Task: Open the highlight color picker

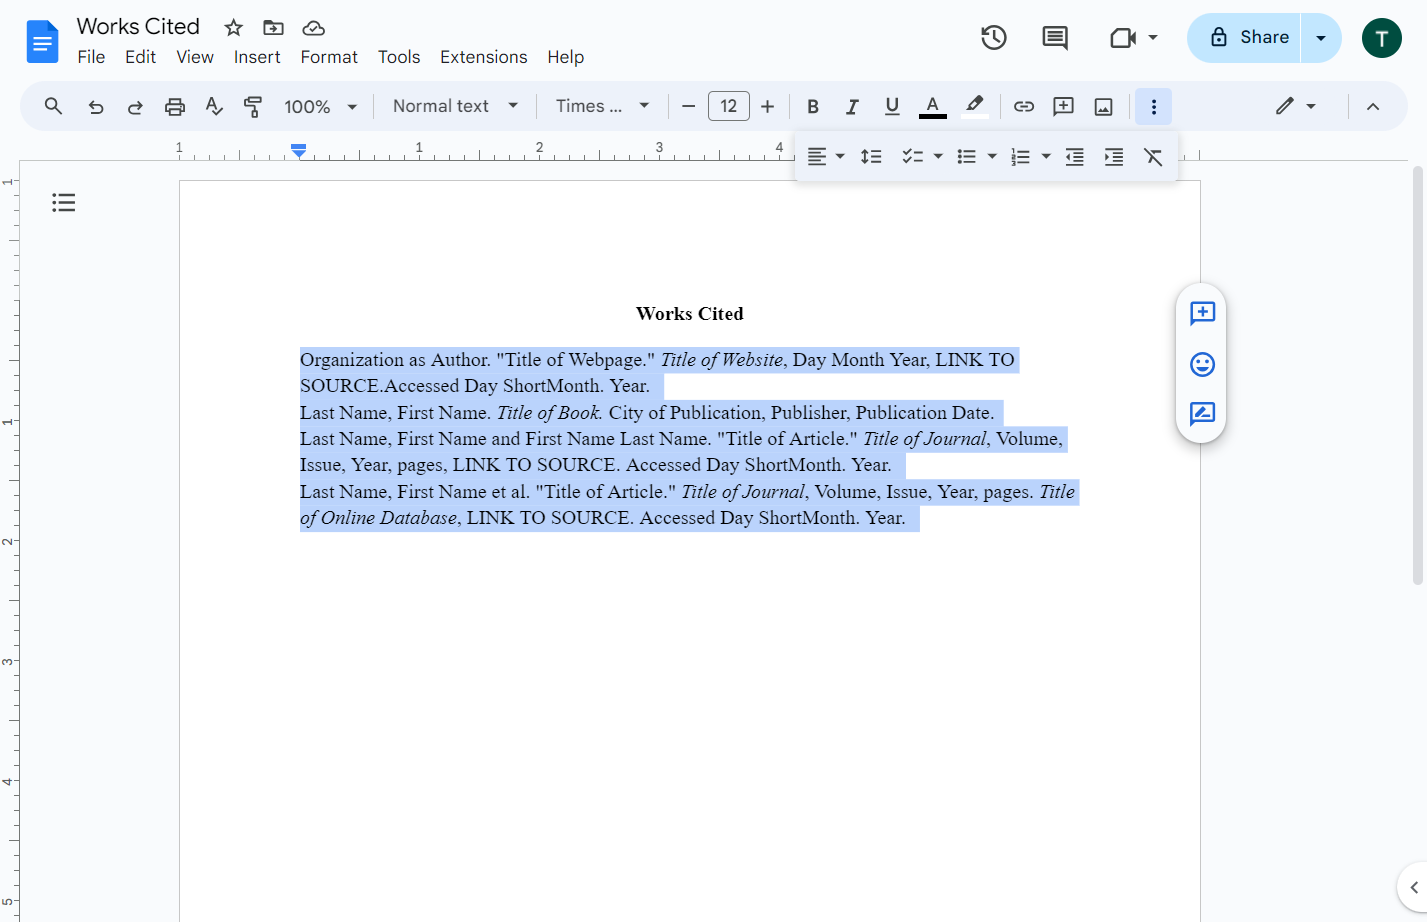Action: pos(974,106)
